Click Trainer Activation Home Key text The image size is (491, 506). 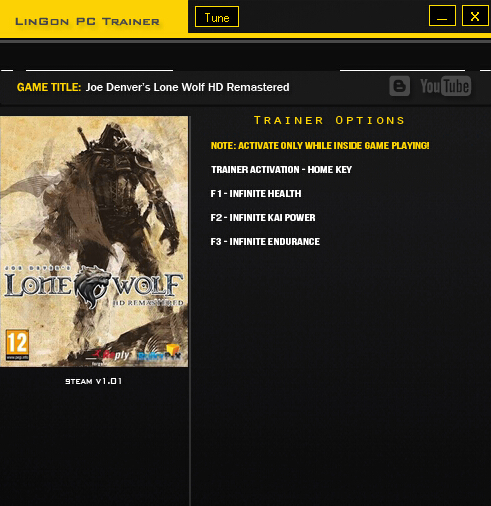pyautogui.click(x=281, y=170)
